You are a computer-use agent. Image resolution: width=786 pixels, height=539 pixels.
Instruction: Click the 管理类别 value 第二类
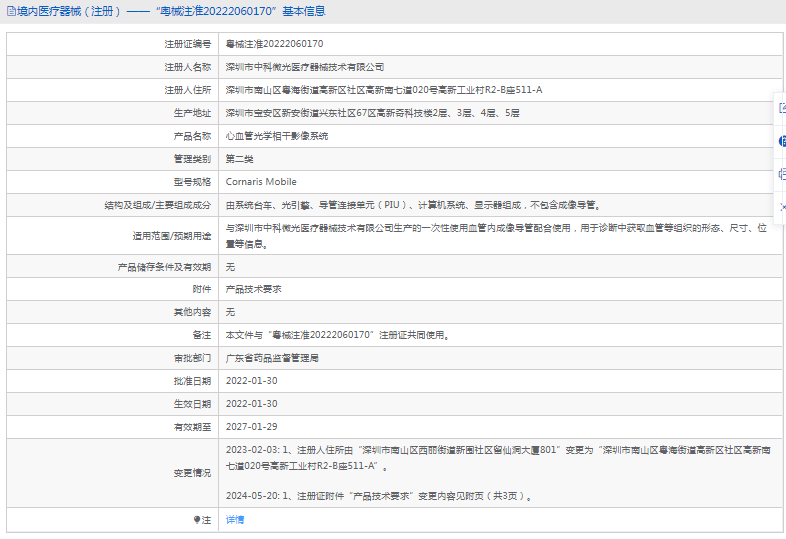tap(240, 159)
